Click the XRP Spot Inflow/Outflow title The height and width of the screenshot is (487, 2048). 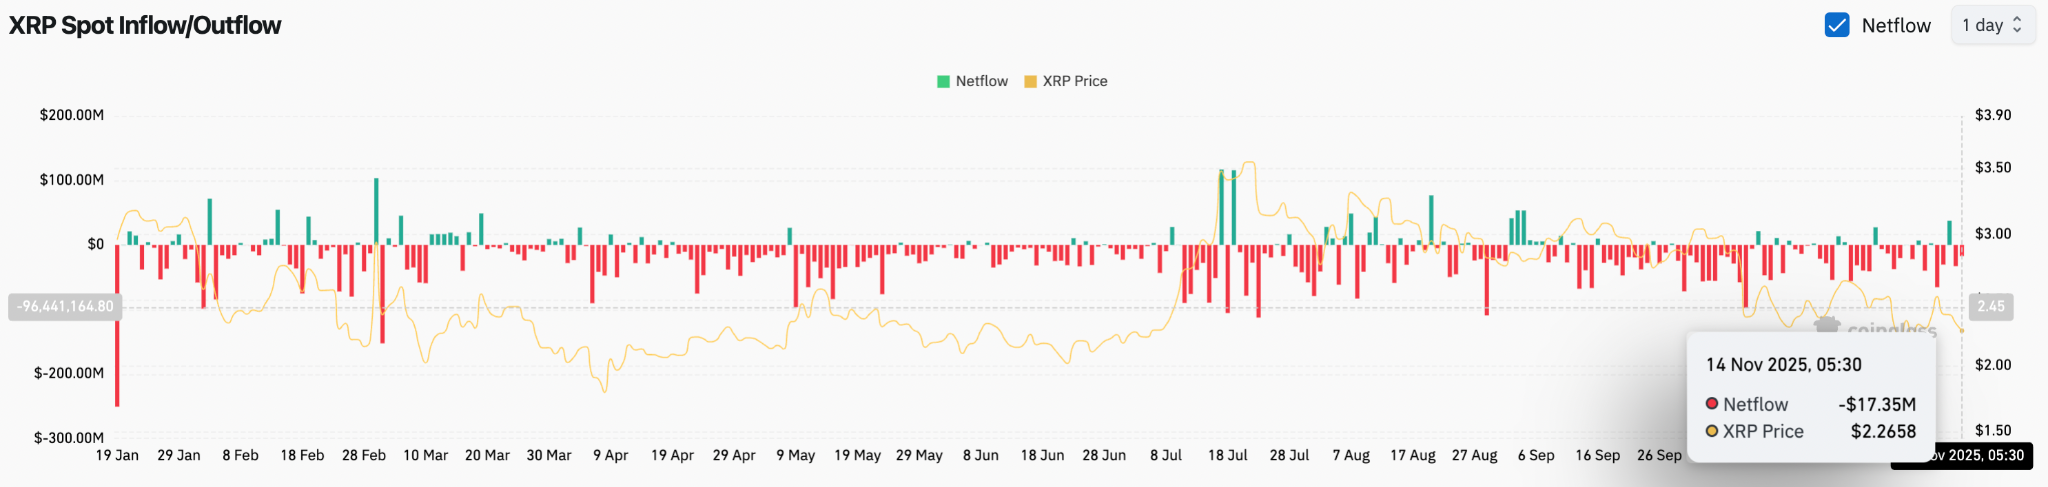pos(145,25)
